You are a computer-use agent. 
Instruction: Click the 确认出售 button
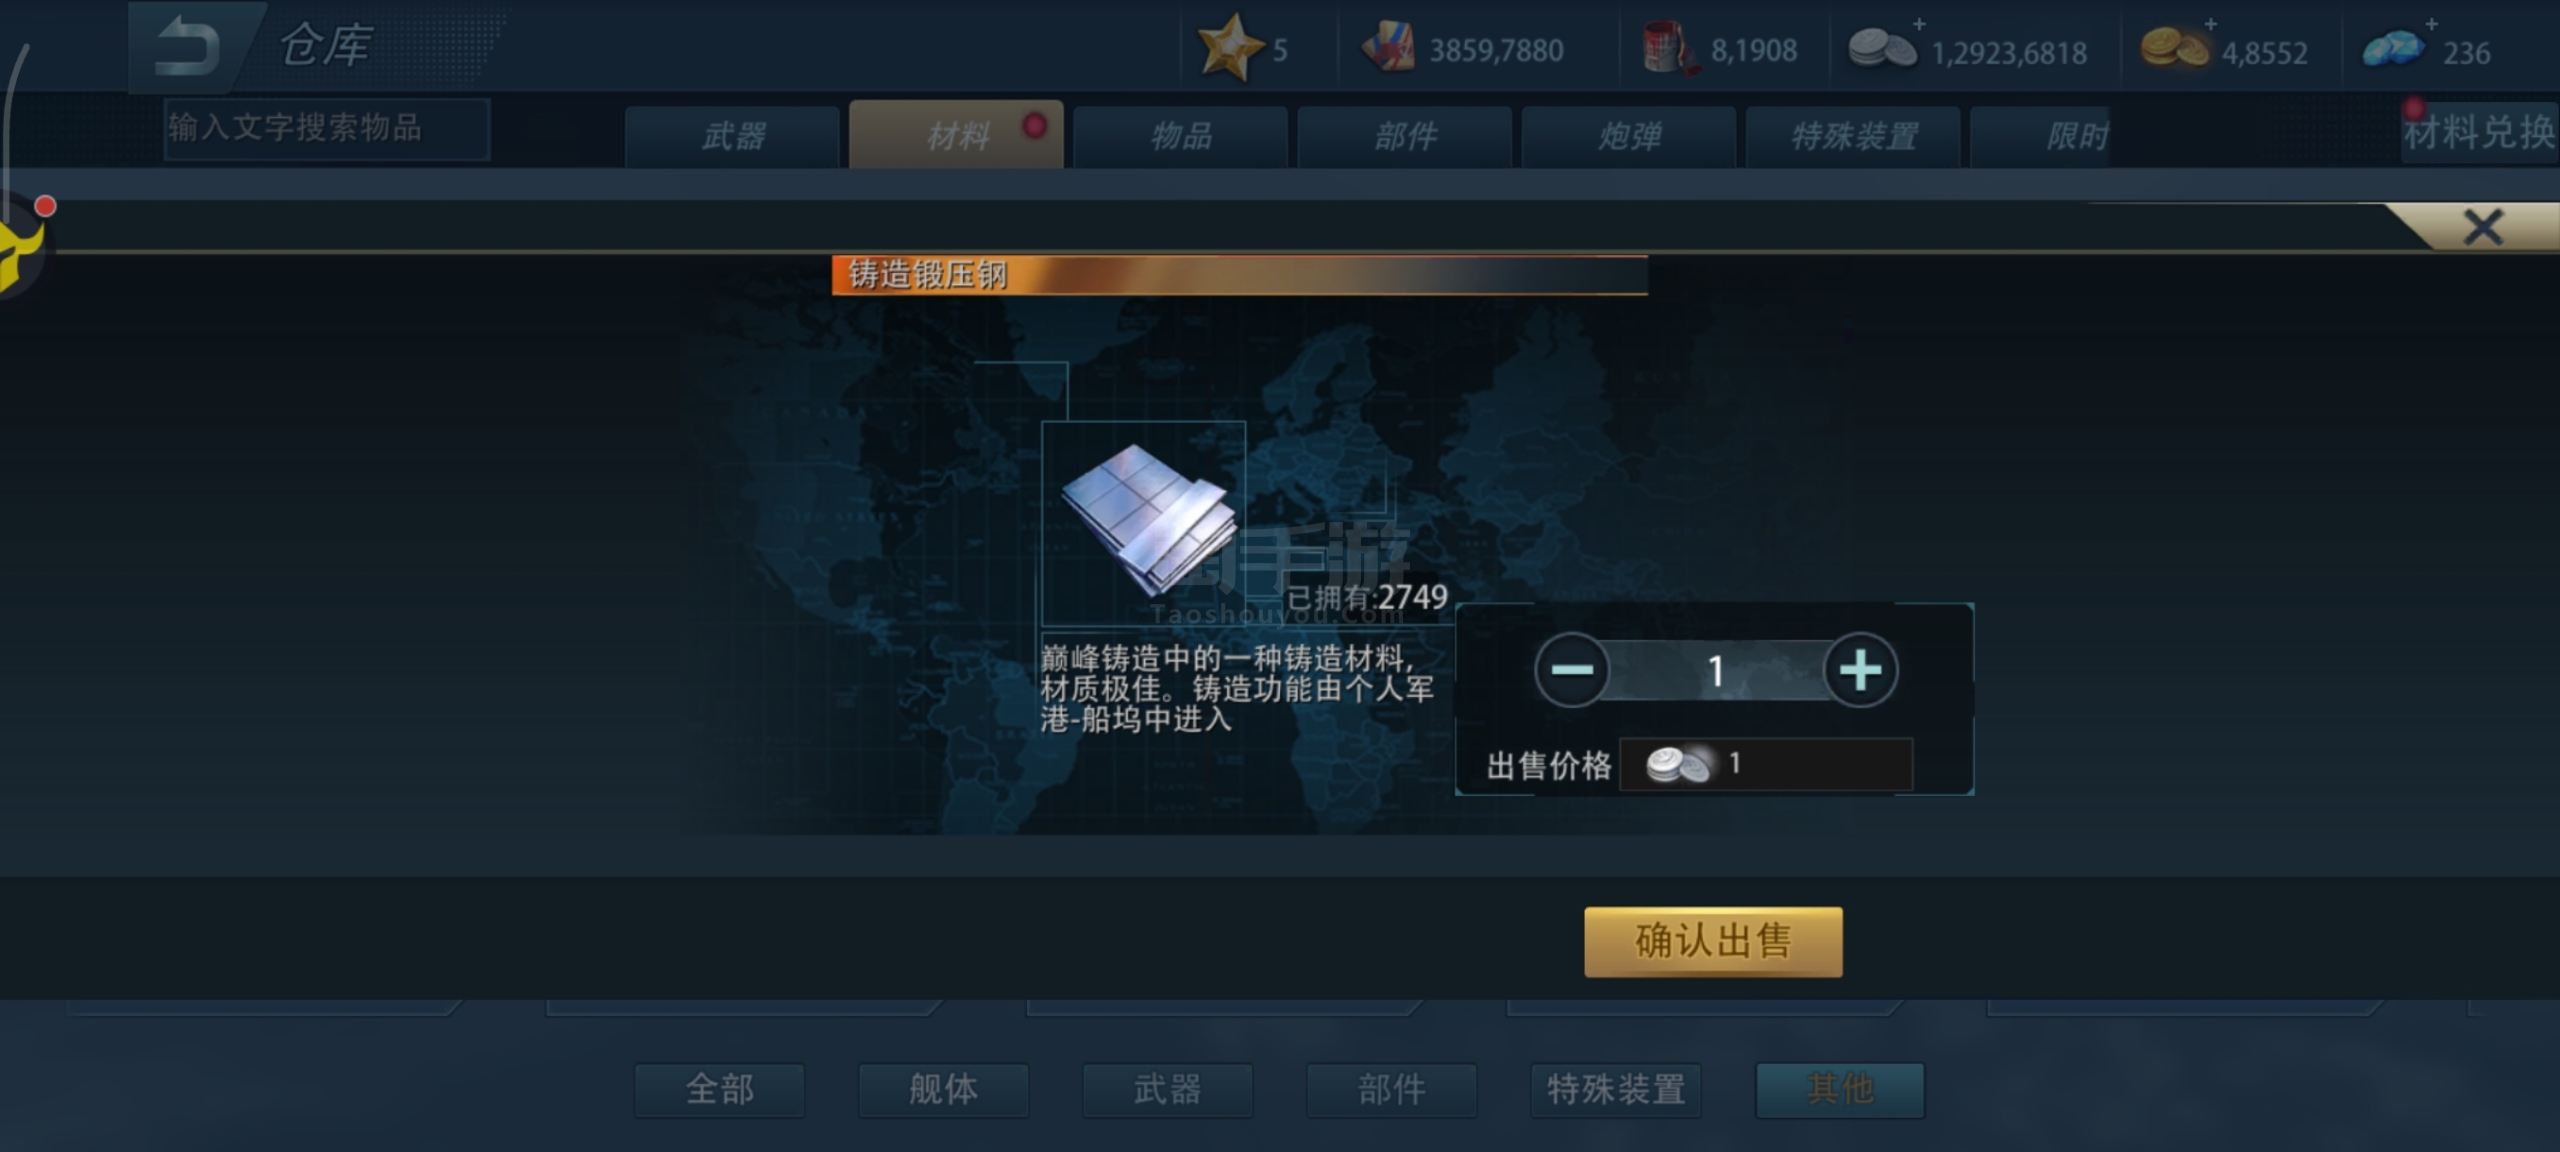coord(1713,941)
